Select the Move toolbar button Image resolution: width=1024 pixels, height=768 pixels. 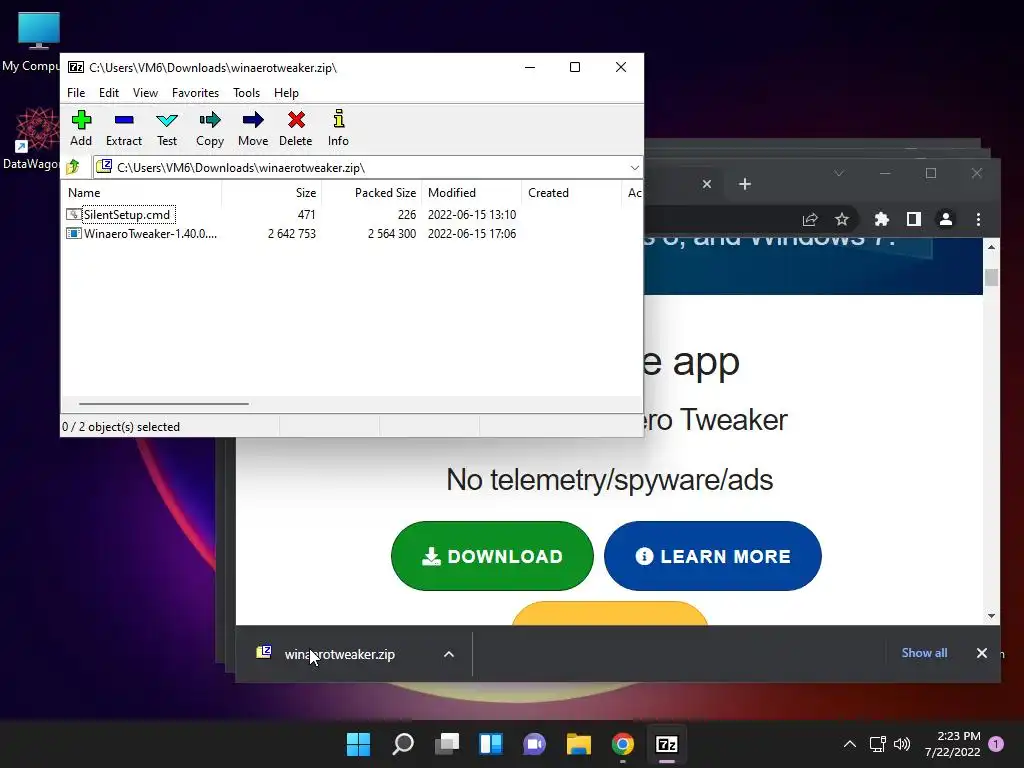253,128
